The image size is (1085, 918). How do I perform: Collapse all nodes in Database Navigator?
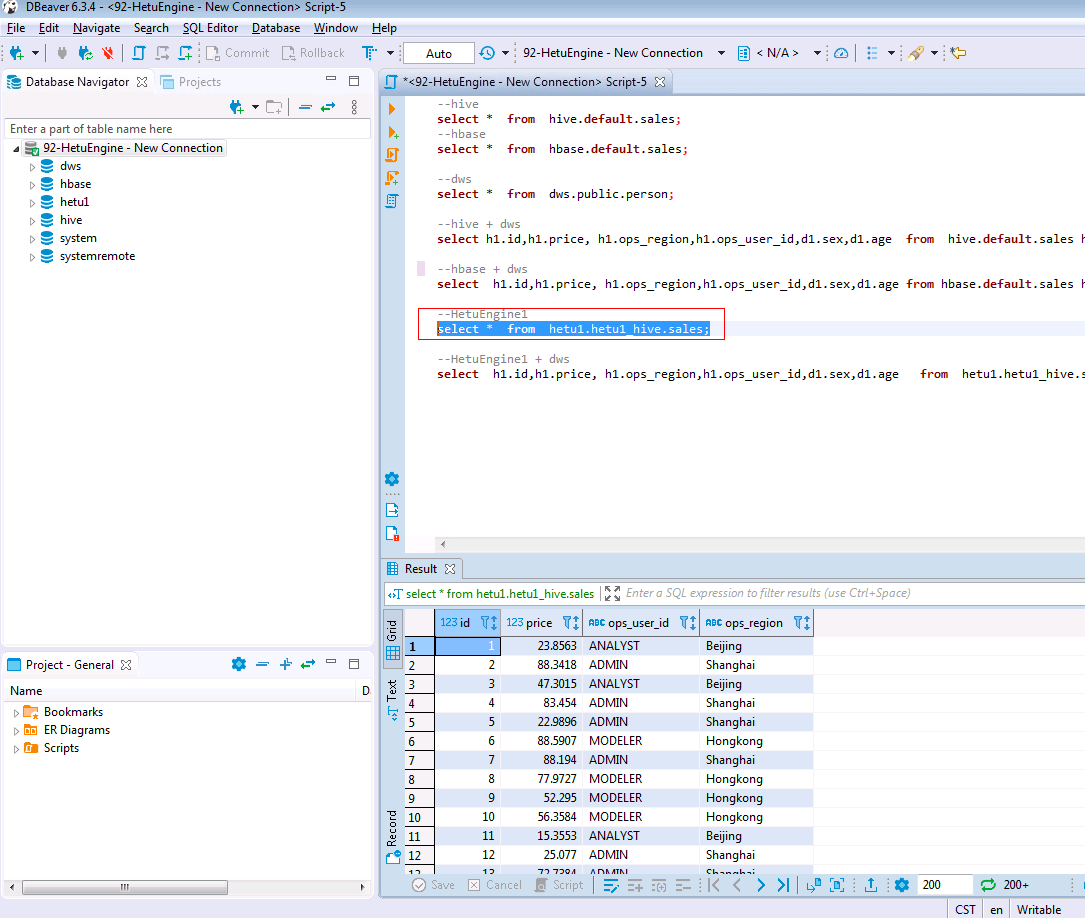point(305,107)
